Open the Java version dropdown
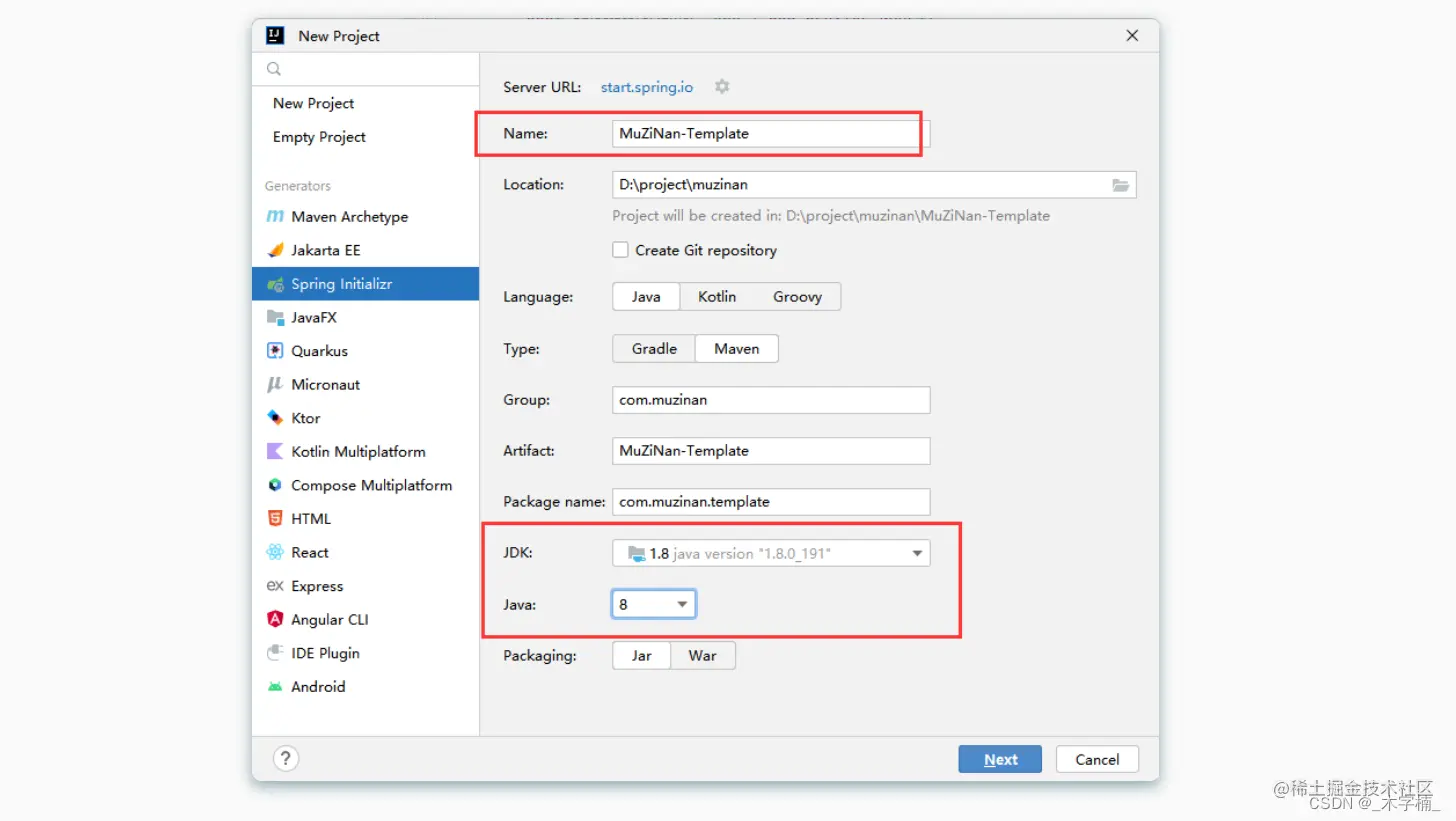This screenshot has height=821, width=1456. [x=654, y=604]
